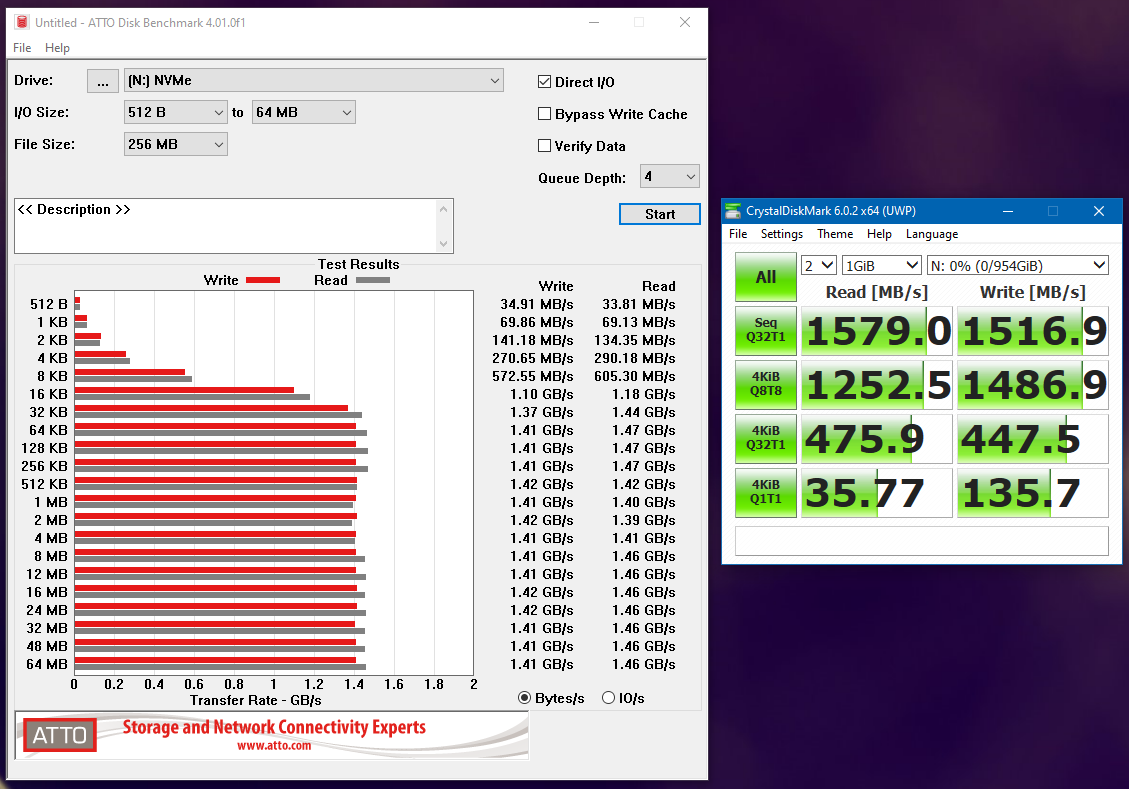Click inside the Description text box
Viewport: 1129px width, 789px height.
(230, 226)
